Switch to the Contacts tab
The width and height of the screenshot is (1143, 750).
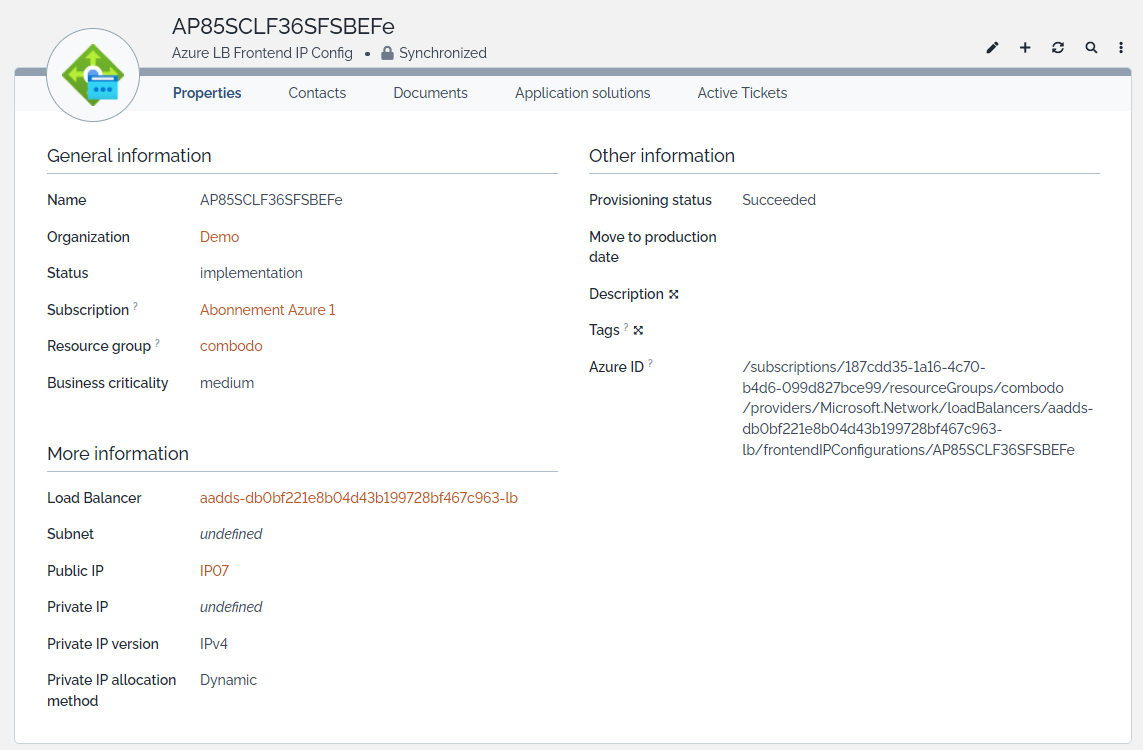317,93
